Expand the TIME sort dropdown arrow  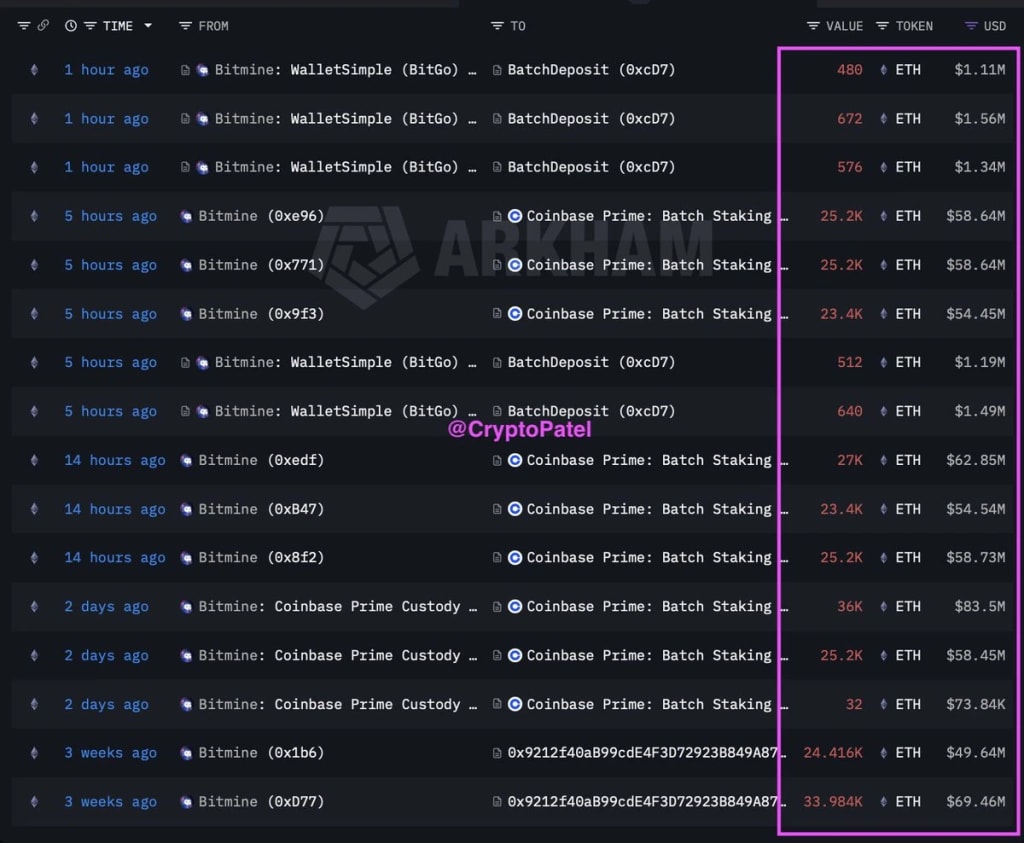(148, 25)
